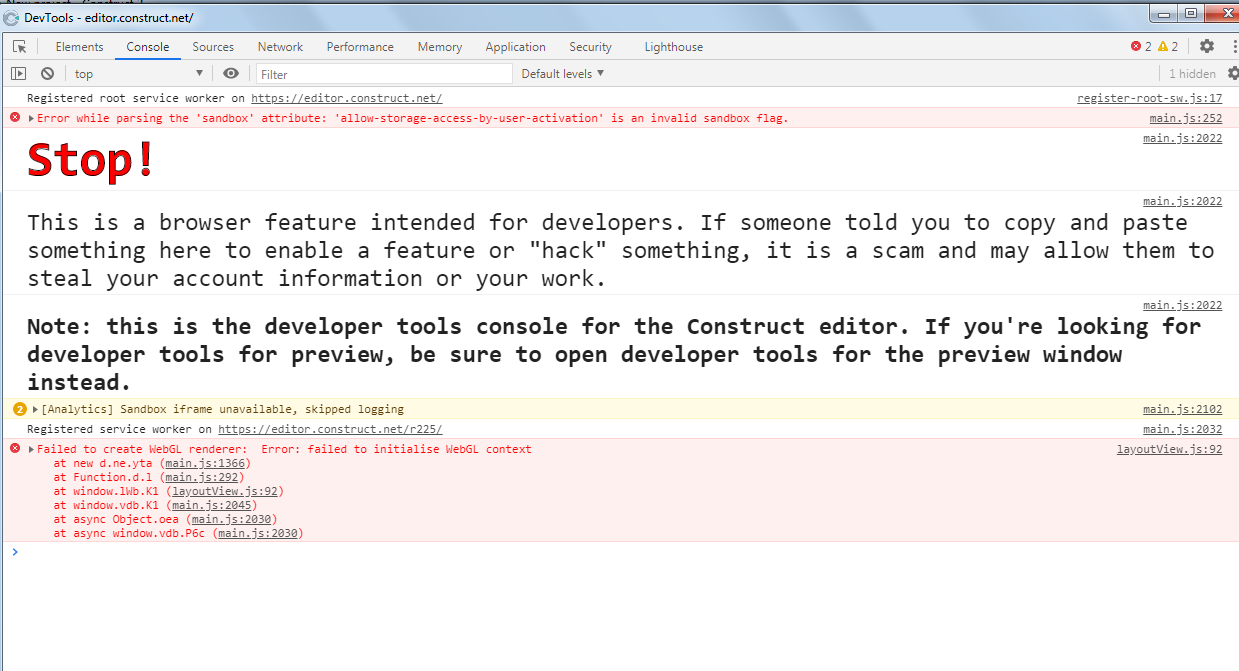Open the layoutView.js:92 source link on right
The height and width of the screenshot is (671, 1239).
[x=1169, y=450]
